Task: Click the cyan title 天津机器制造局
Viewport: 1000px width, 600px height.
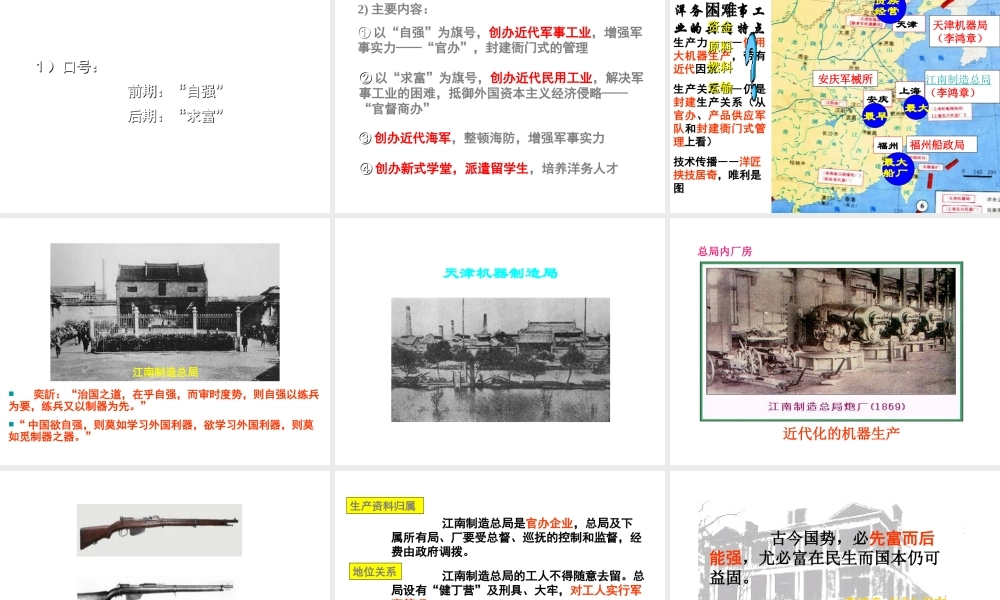Action: coord(500,274)
